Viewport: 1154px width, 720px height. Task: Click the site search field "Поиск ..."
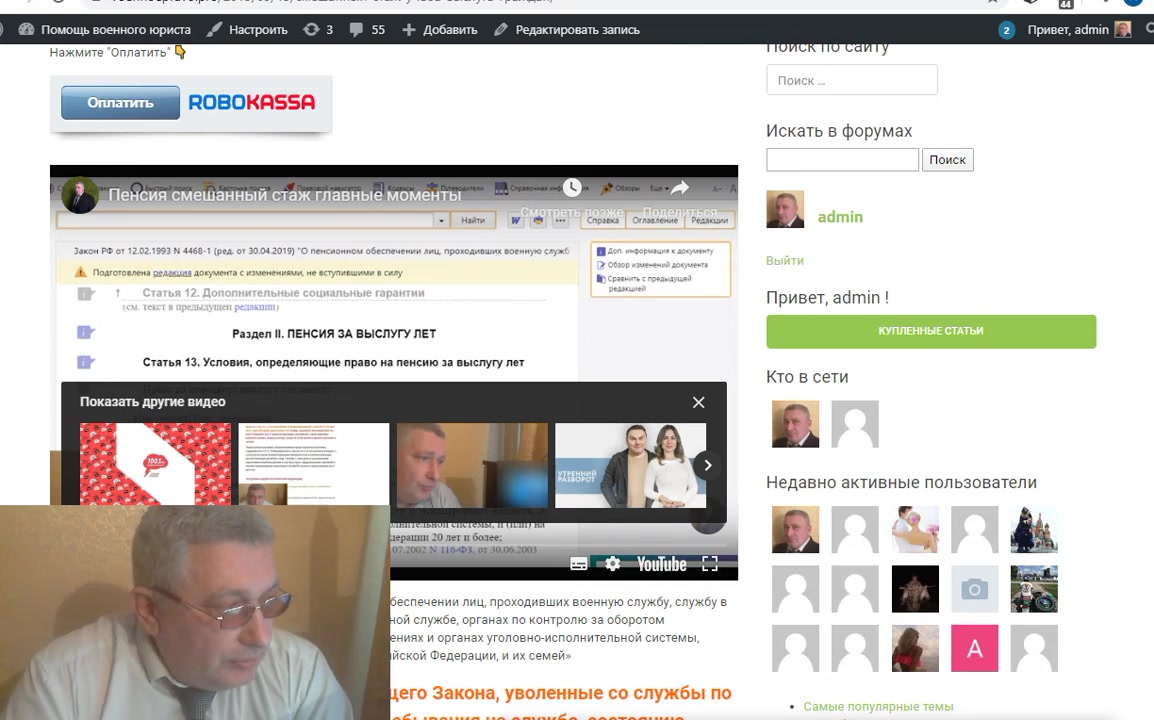pos(852,80)
